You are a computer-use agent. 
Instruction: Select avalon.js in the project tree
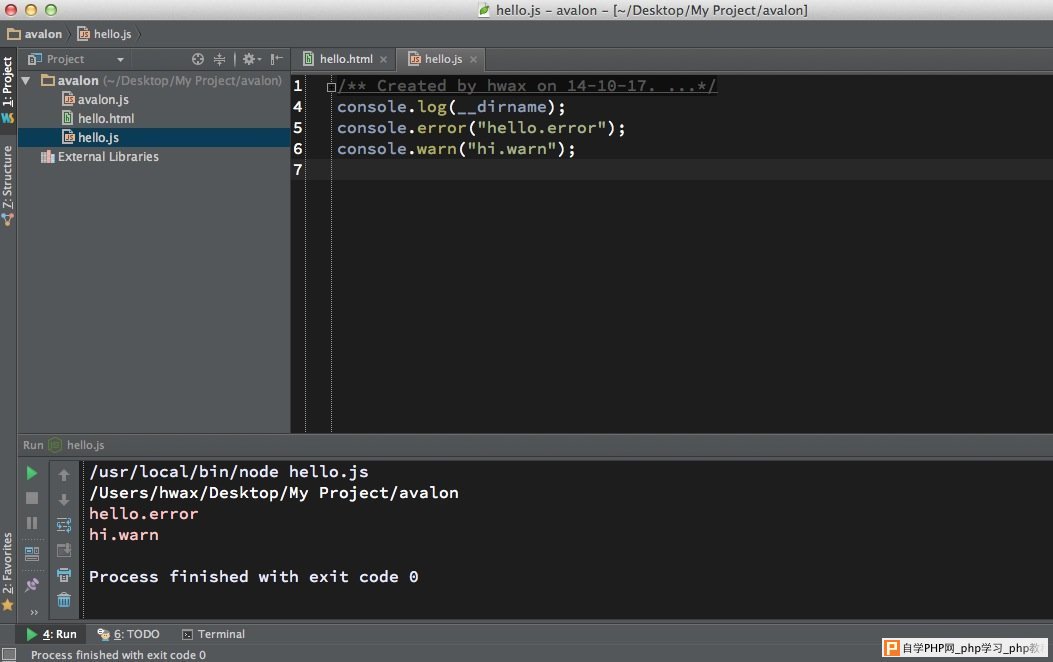103,99
